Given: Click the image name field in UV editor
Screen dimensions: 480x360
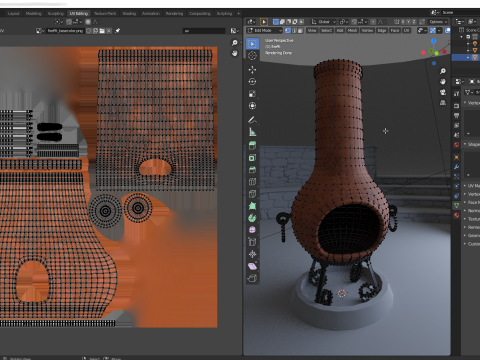Looking at the screenshot, I should (x=65, y=31).
